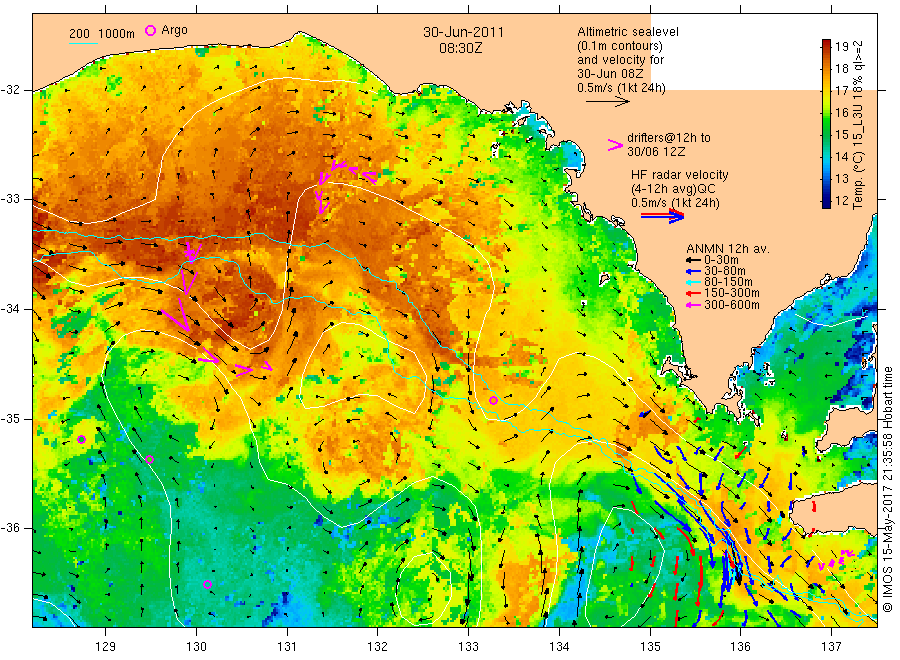Click the '30/06 12Z' drifter date text
Image resolution: width=900 pixels, height=660 pixels.
(x=656, y=152)
